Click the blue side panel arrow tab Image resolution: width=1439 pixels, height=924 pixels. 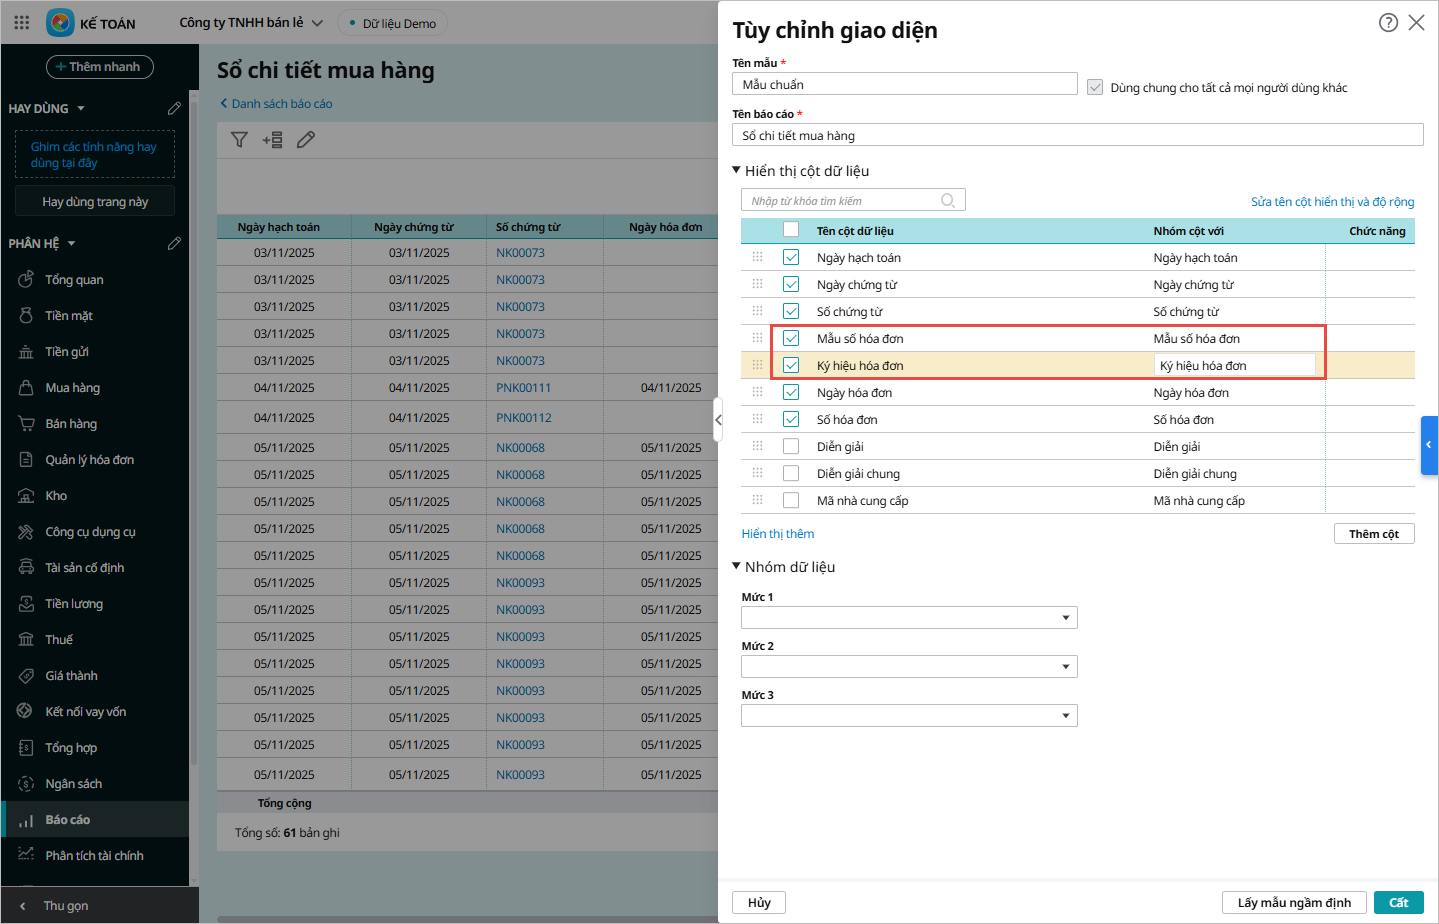(x=1429, y=445)
